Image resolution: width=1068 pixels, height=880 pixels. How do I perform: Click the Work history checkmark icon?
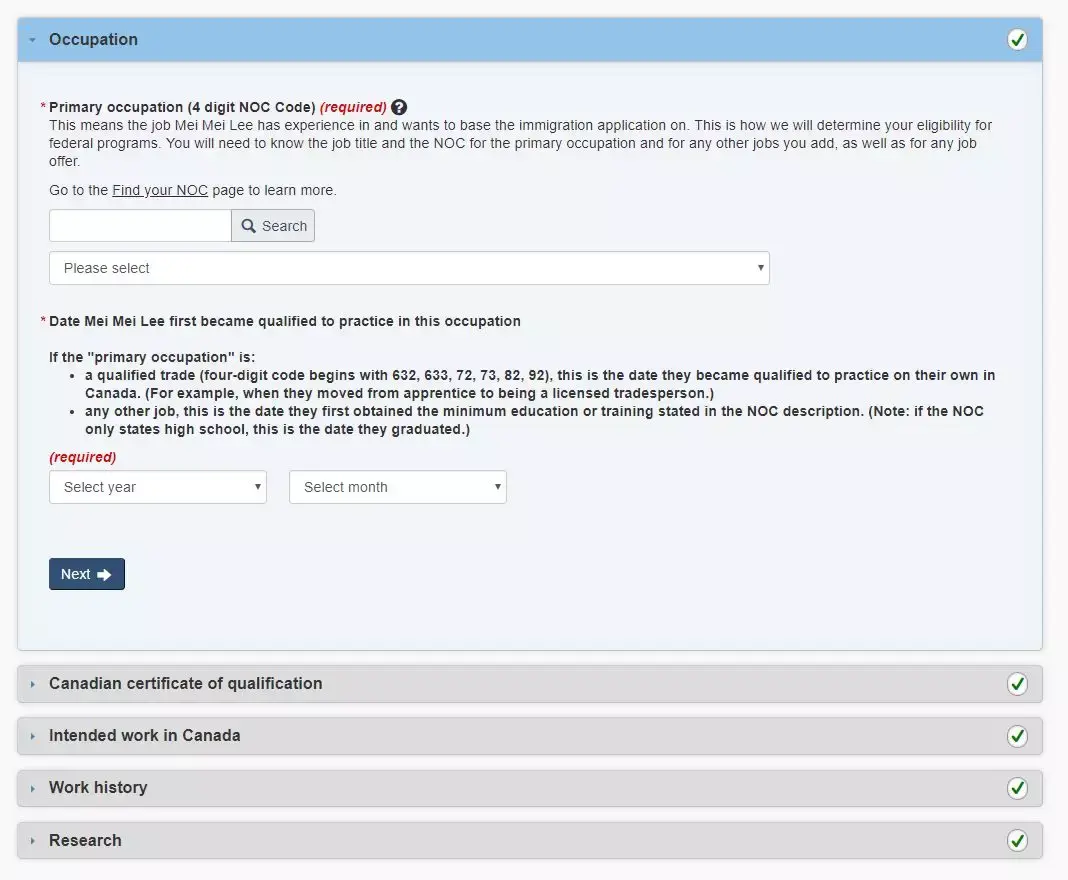coord(1017,788)
